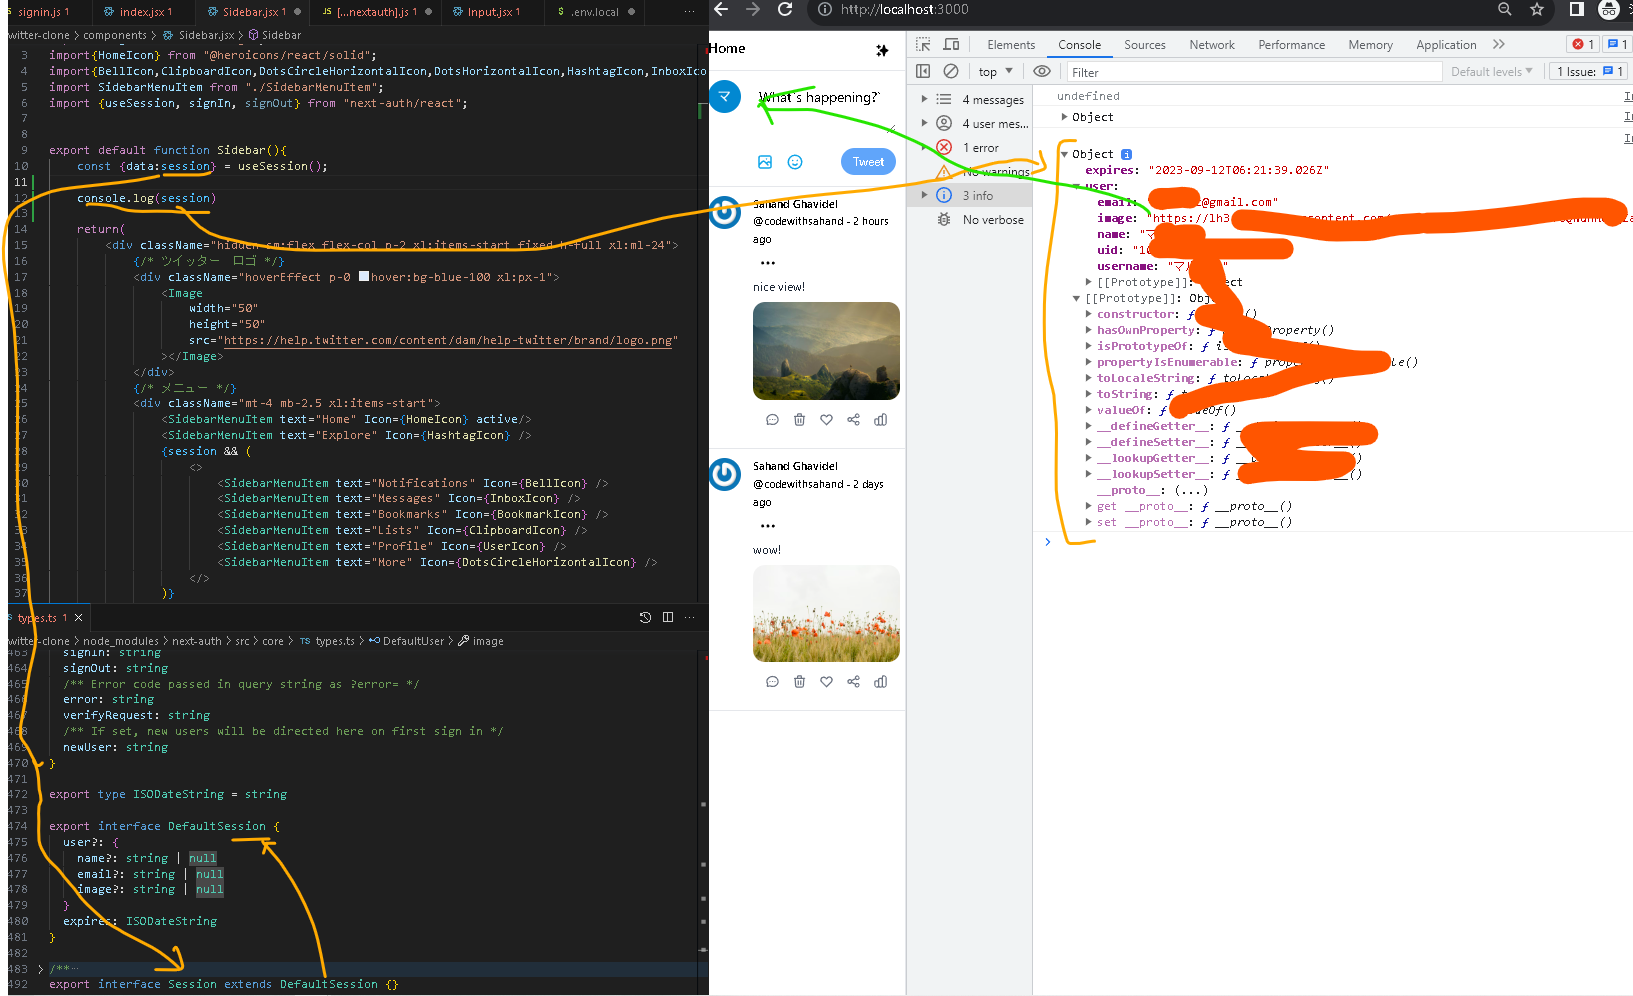
Task: Open the browser zoom magnifier icon
Action: click(1505, 10)
